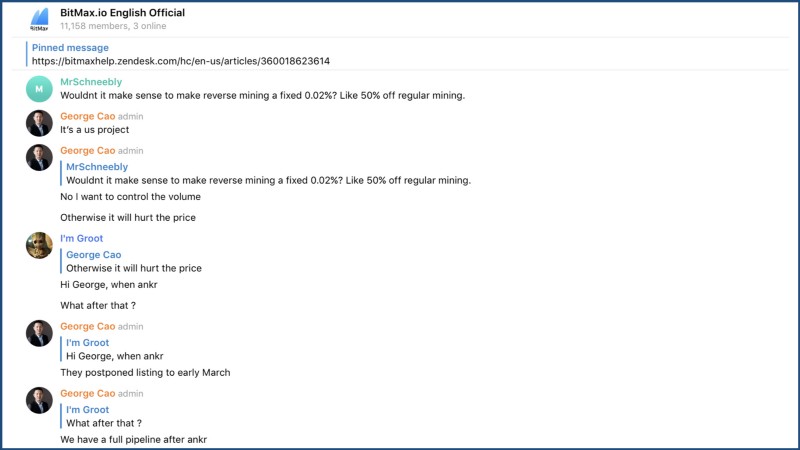Click George Cao's avatar beside the full pipeline message

(39, 401)
